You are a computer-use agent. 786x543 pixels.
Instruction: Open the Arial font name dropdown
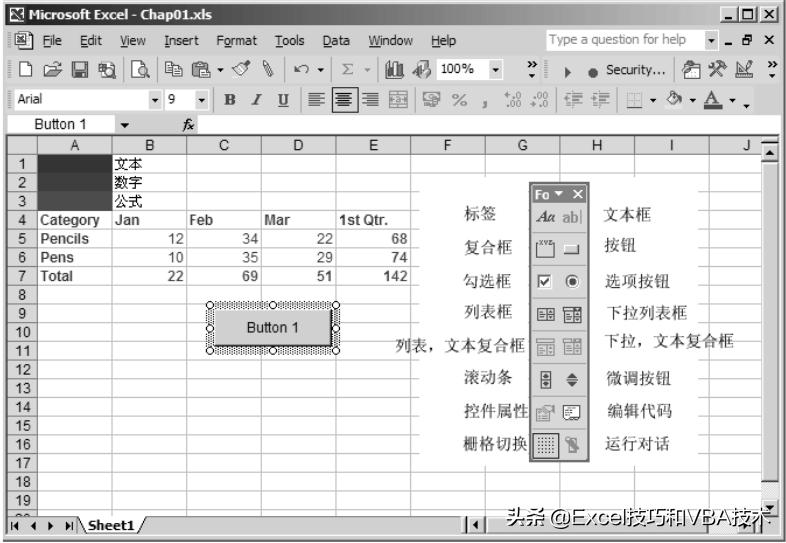point(155,100)
